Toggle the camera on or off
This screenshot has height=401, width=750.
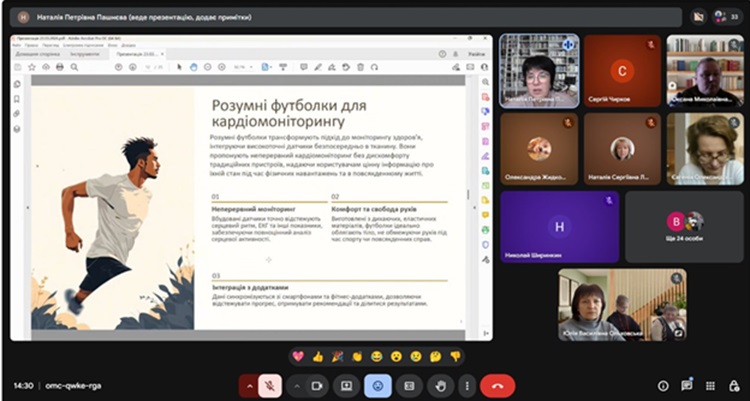click(318, 385)
